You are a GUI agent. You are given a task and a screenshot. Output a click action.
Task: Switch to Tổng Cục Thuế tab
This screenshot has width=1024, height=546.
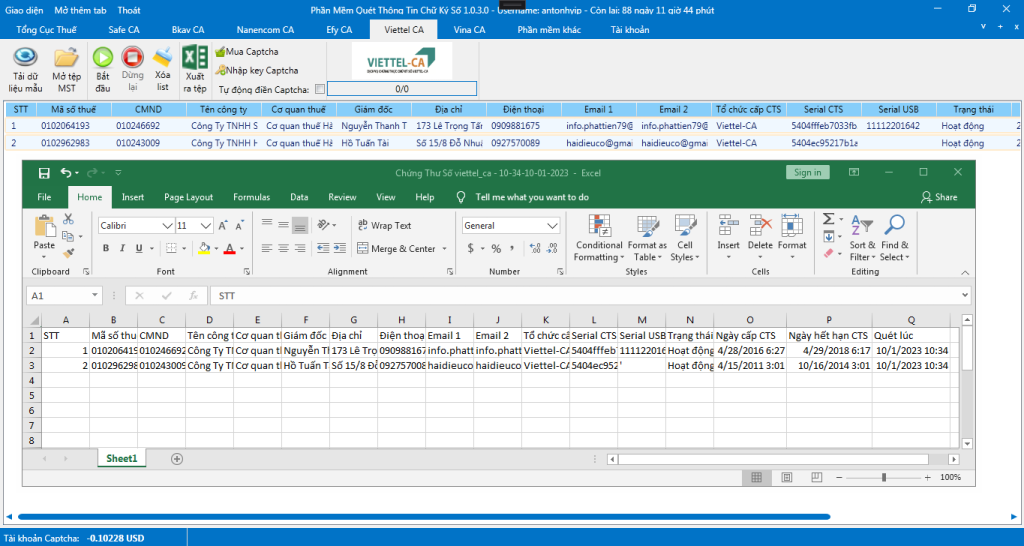[x=46, y=30]
